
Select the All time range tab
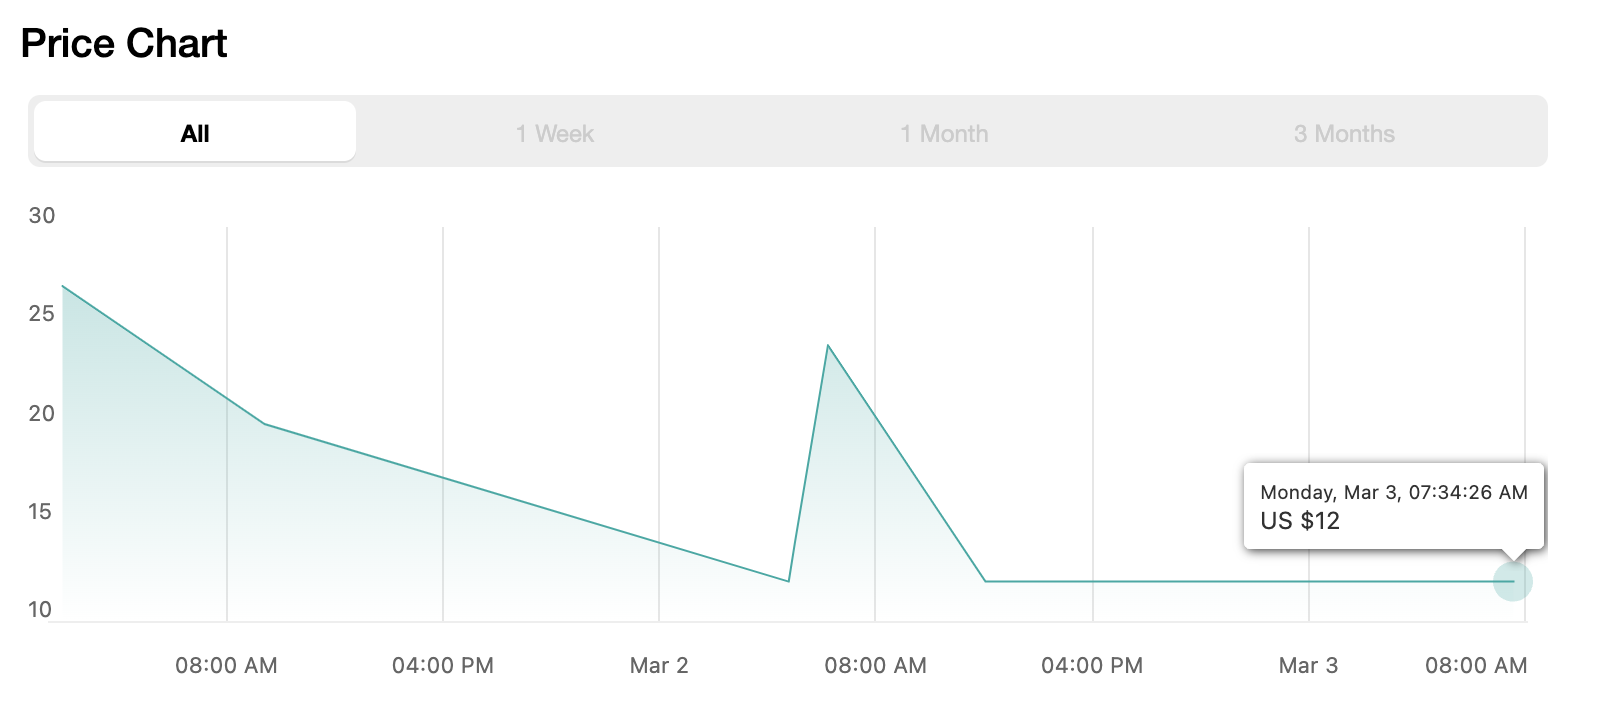coord(195,133)
